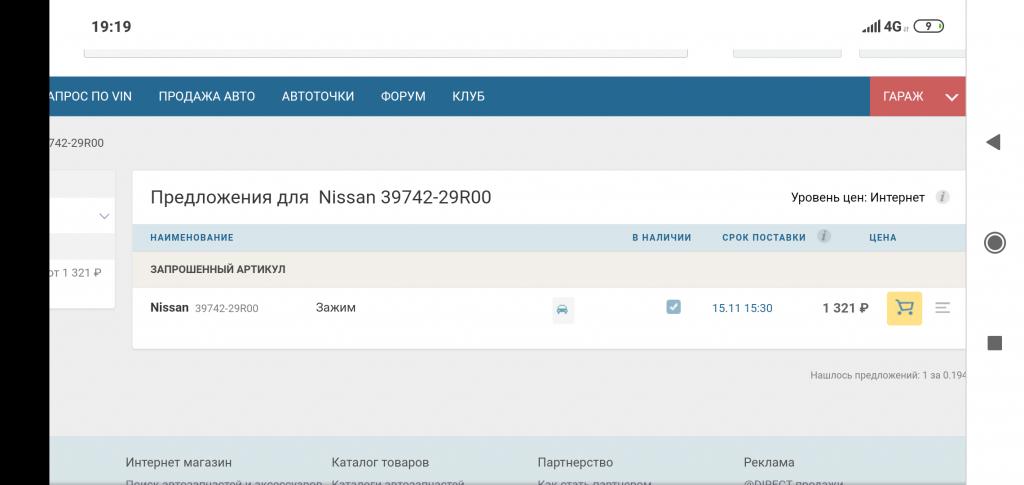Show price level info icon
The image size is (1024, 485).
click(x=942, y=197)
